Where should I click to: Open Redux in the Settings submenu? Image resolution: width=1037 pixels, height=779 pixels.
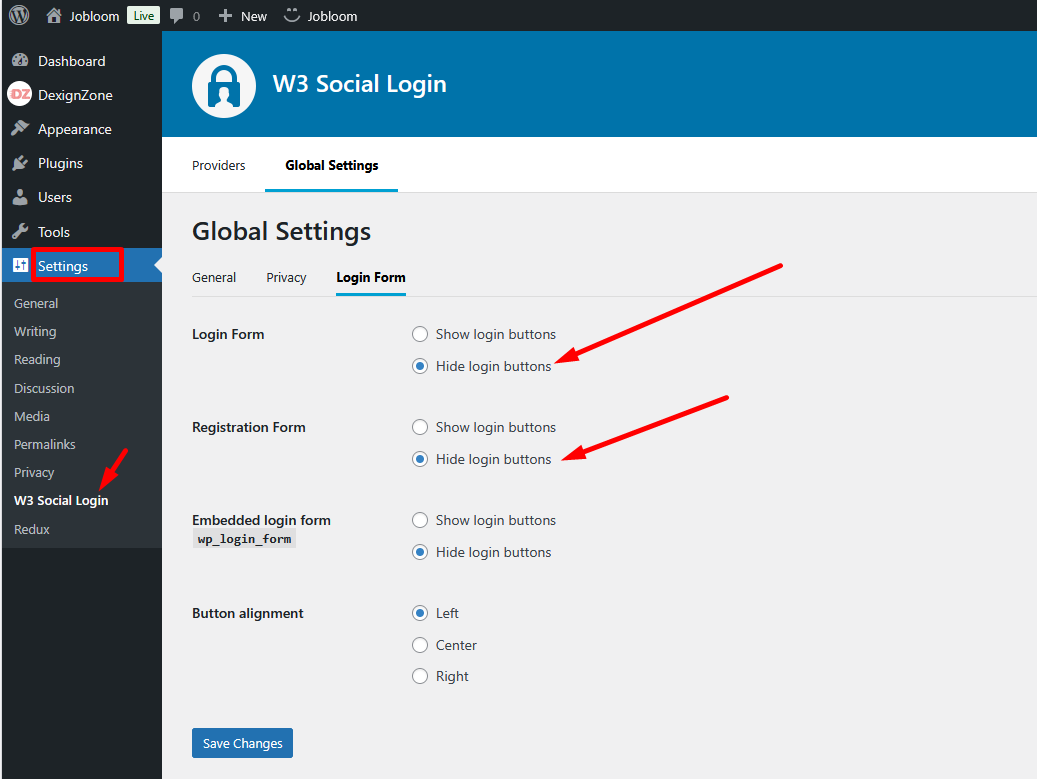click(32, 529)
